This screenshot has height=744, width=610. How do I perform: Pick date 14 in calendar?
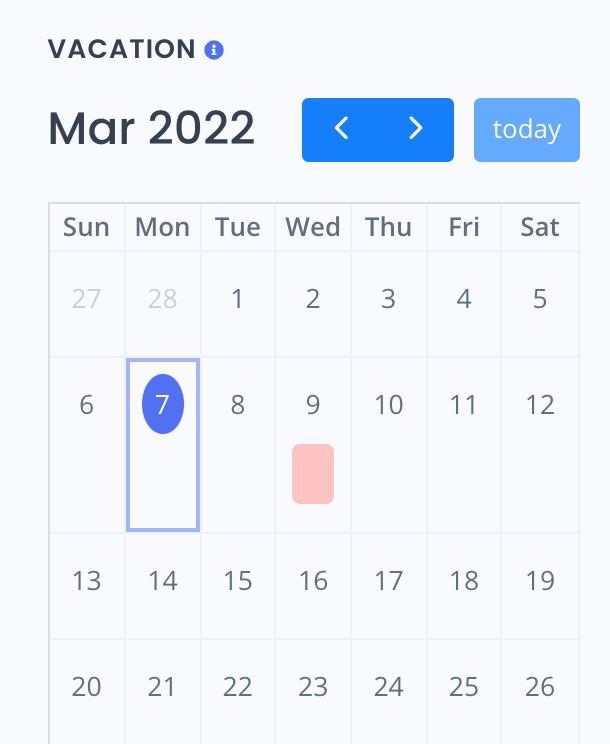[163, 581]
